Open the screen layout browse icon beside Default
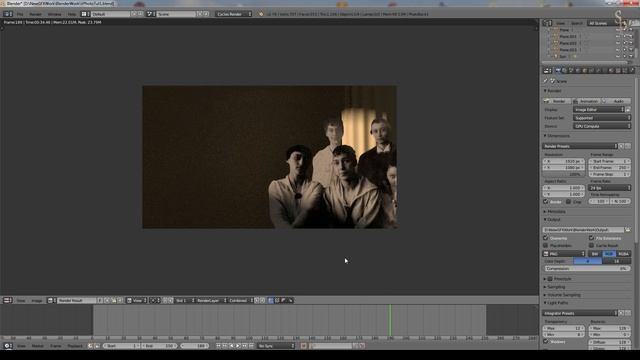640x360 pixels. (84, 14)
